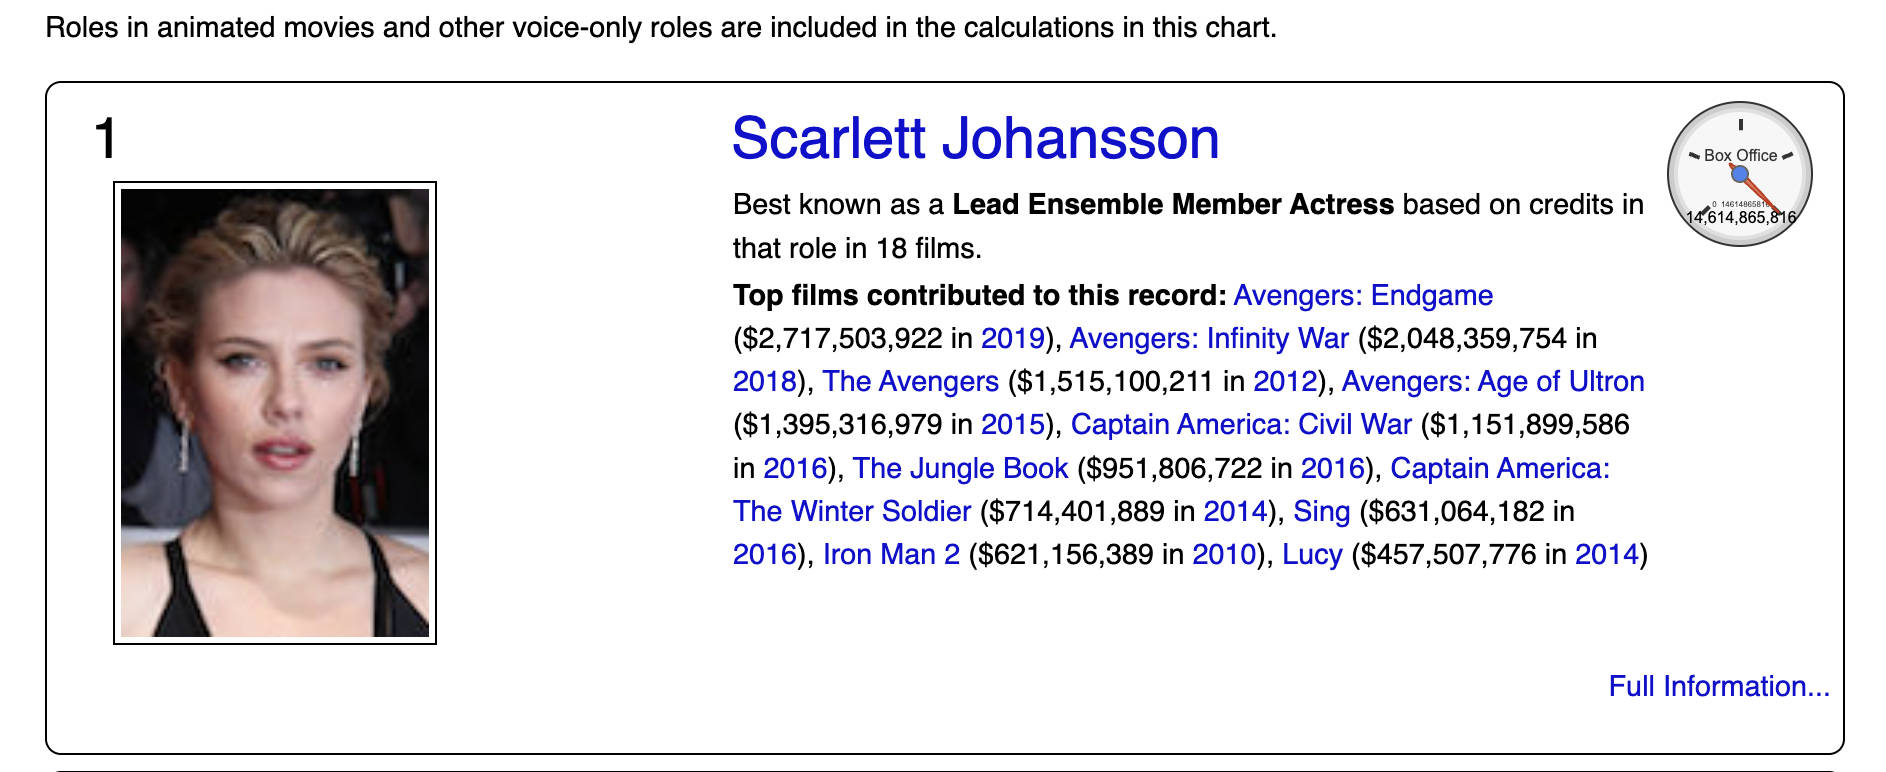Open the 2012 year link
Image resolution: width=1886 pixels, height=772 pixels.
[x=1285, y=381]
